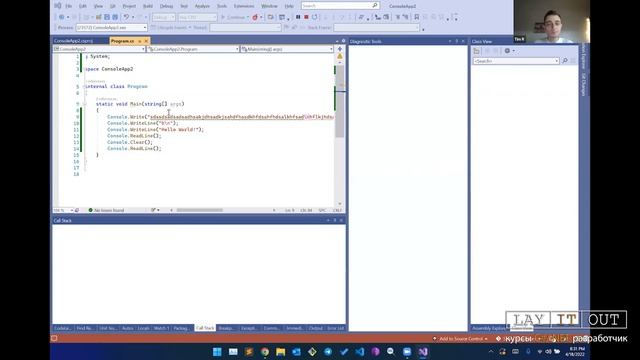
Task: Open Visual Studio Code from taskbar
Action: coord(360,352)
